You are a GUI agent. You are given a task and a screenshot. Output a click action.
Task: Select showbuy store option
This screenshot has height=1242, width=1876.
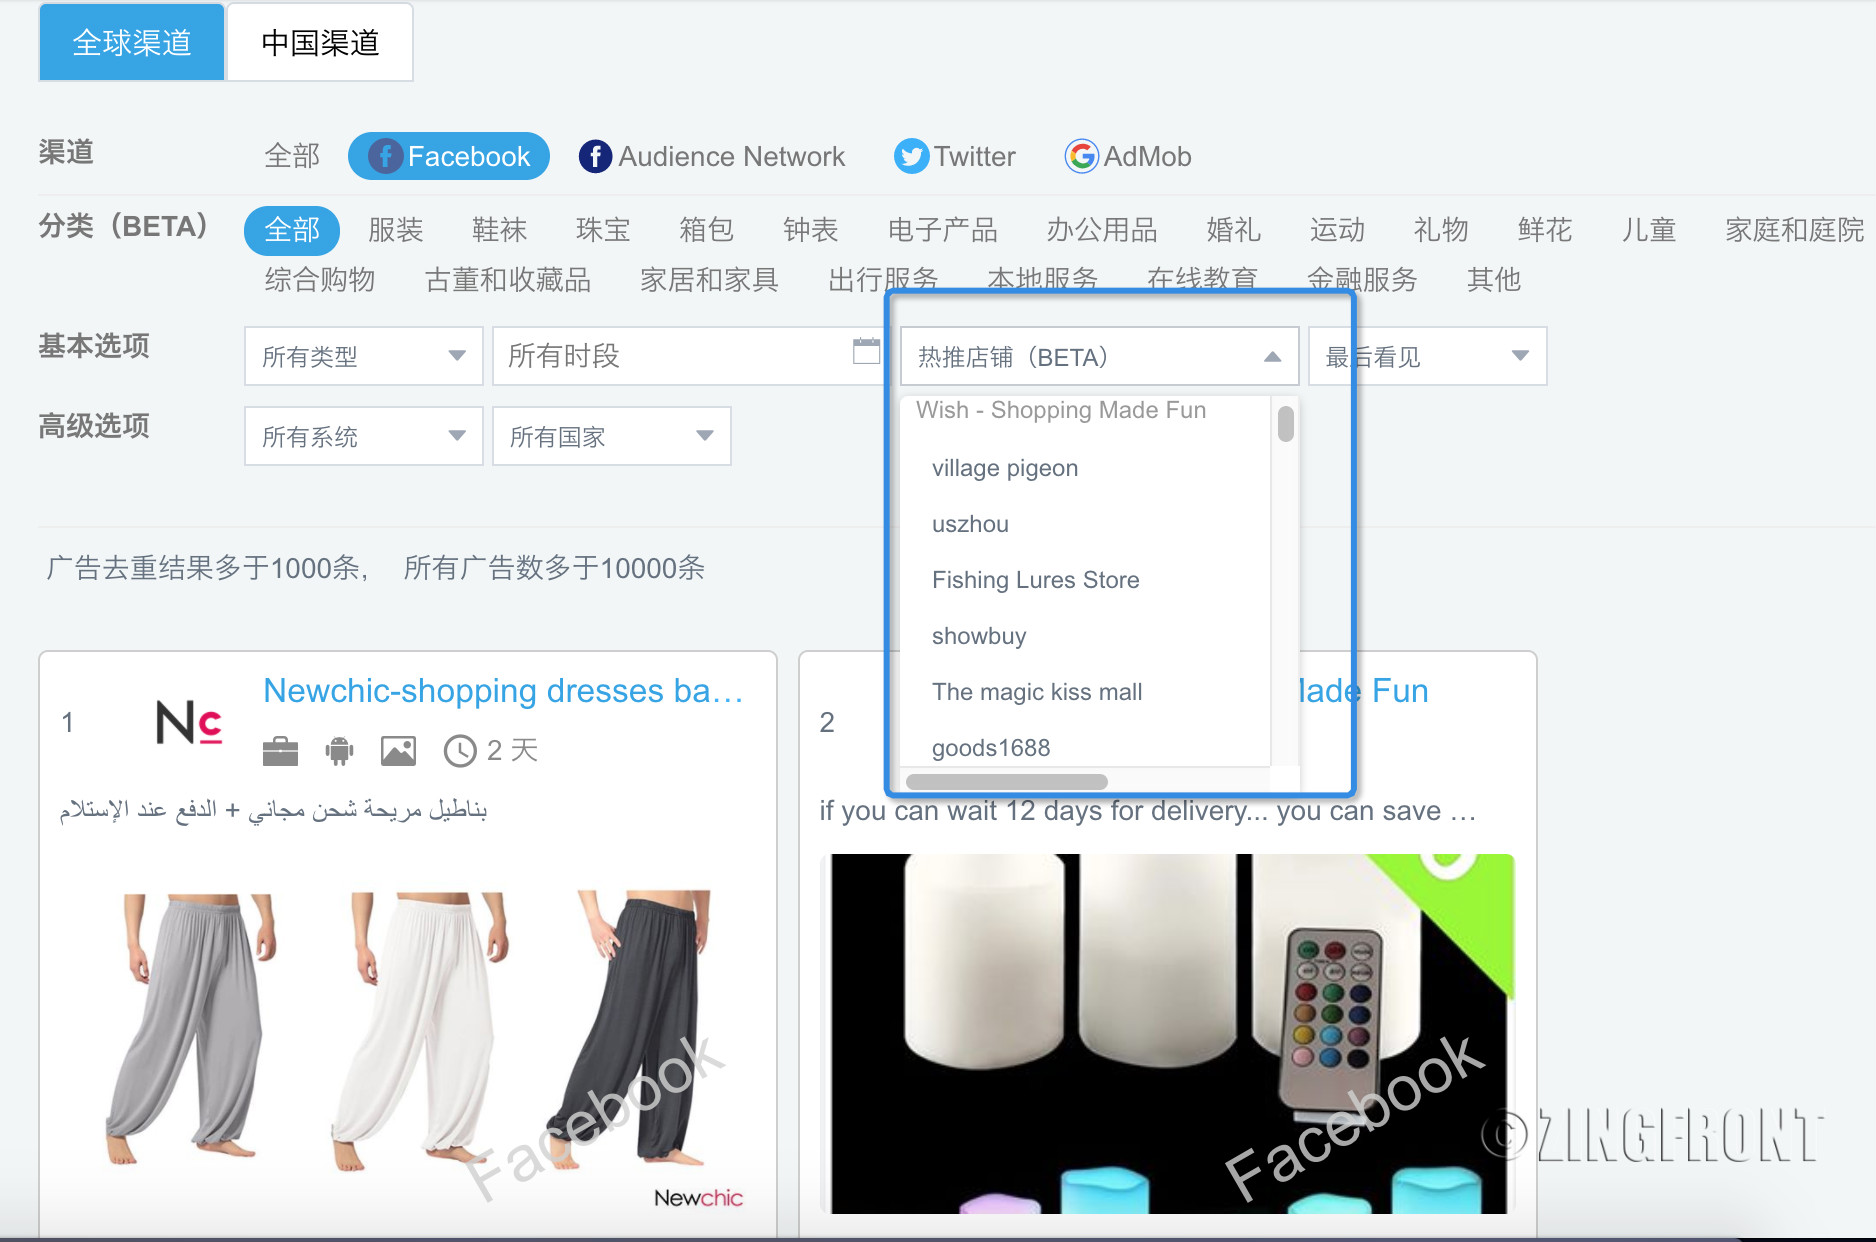pyautogui.click(x=1085, y=636)
